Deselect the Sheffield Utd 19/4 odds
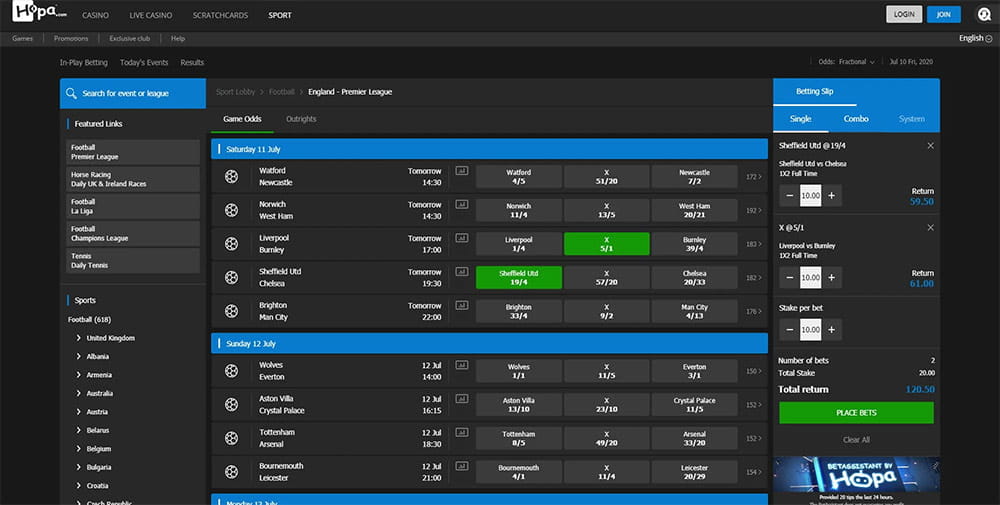The width and height of the screenshot is (1000, 505). coord(518,277)
